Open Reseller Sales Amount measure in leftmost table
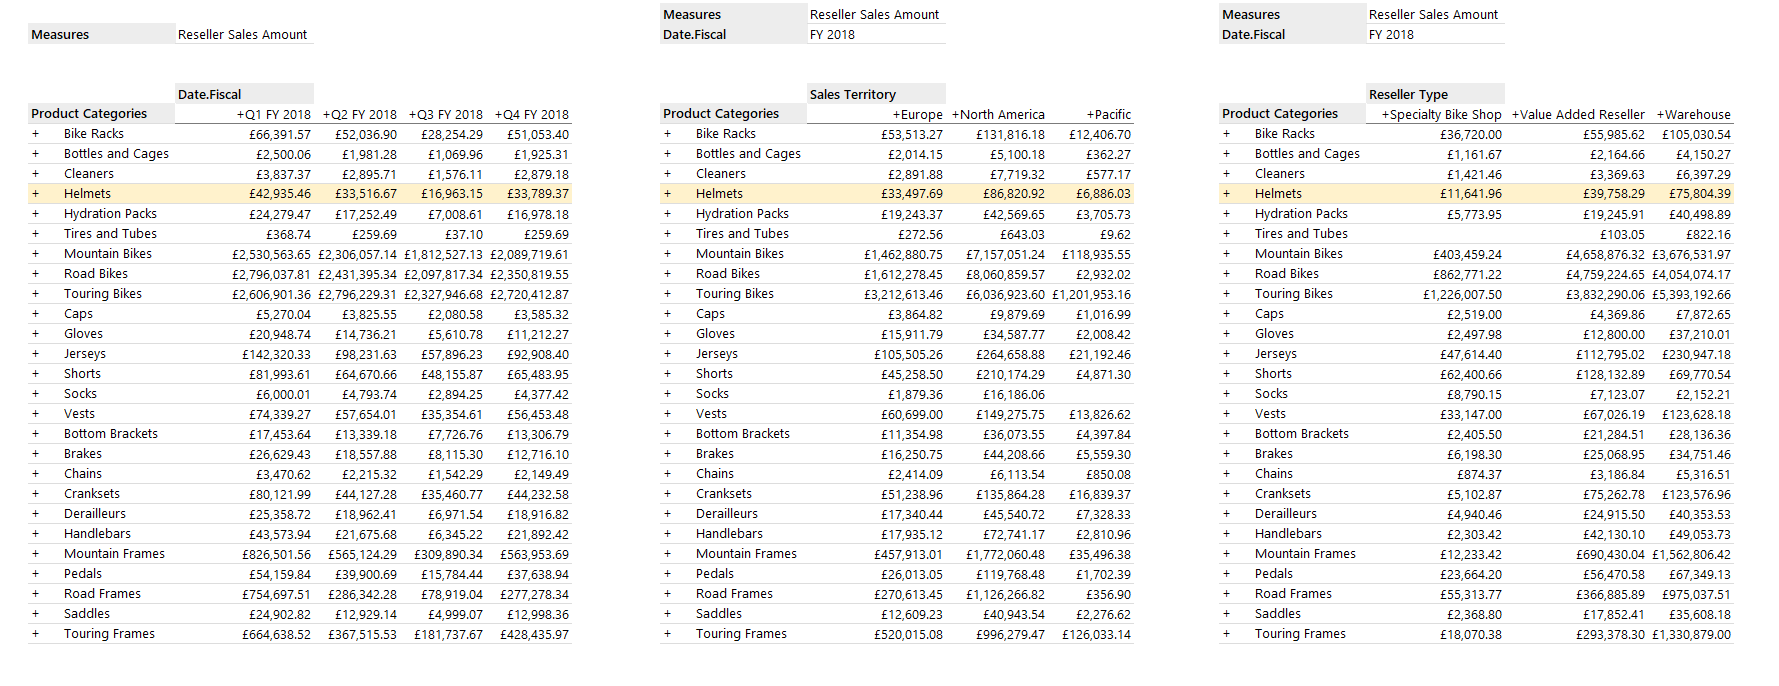This screenshot has height=686, width=1779. point(242,35)
